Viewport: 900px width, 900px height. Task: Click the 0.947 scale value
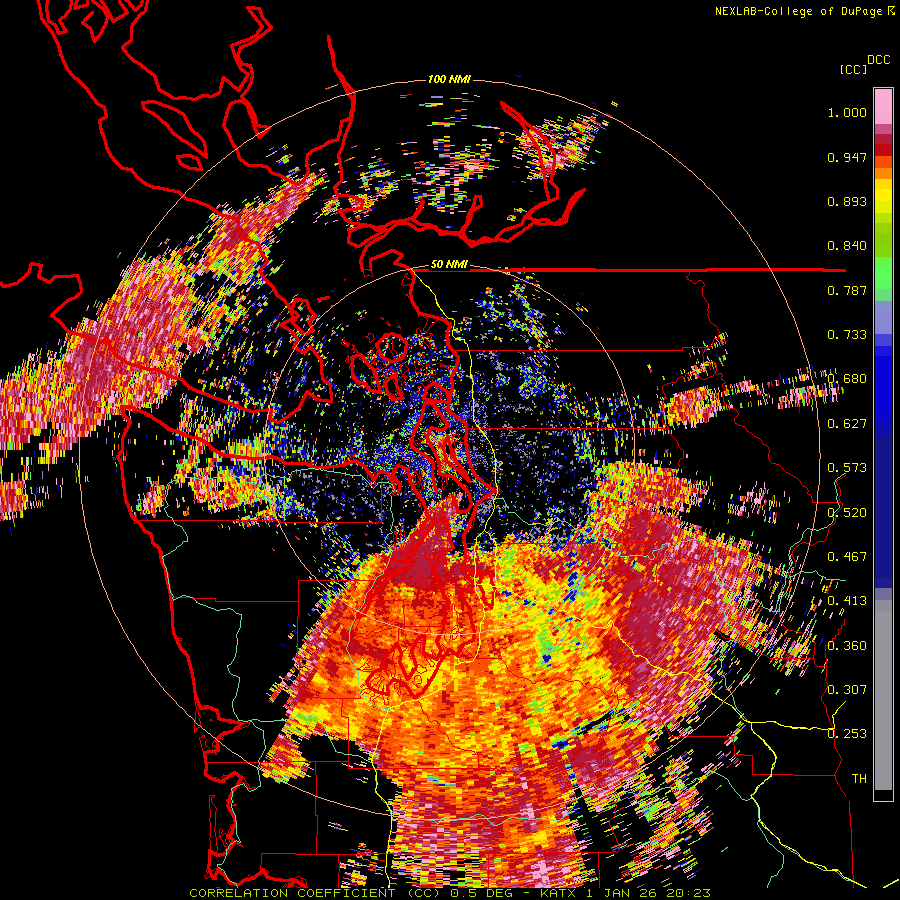point(847,157)
